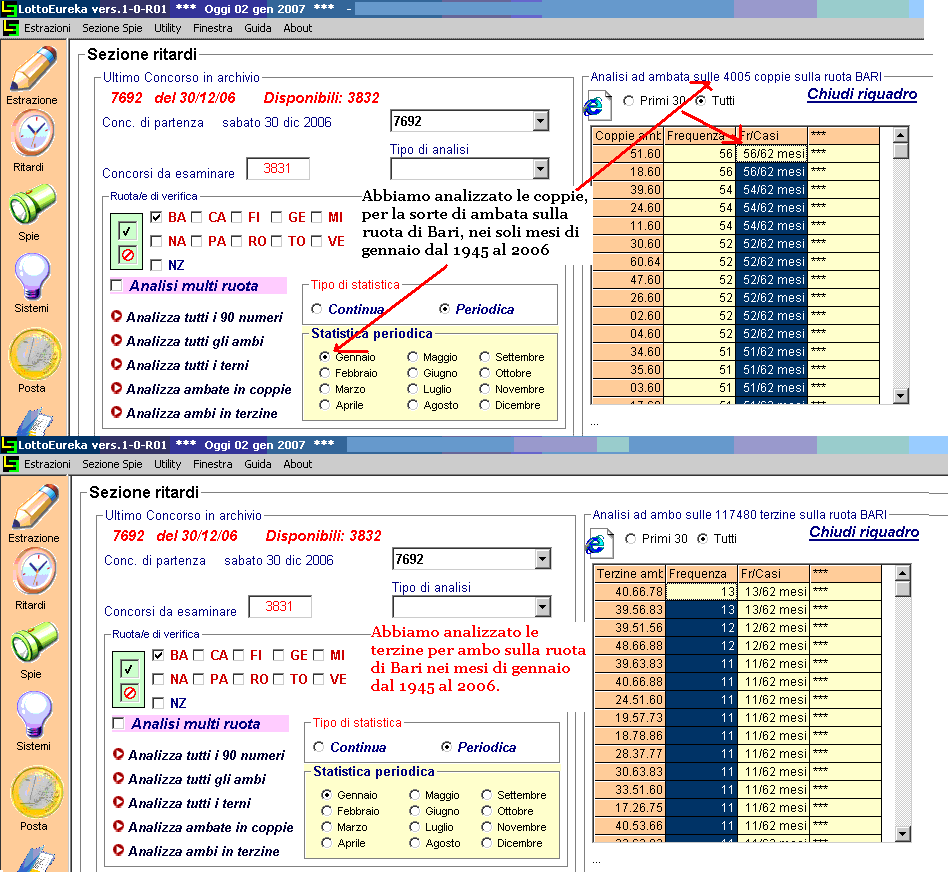Image resolution: width=949 pixels, height=872 pixels.
Task: Click red arrow beside 'Analizza ambate in coppie', upper window
Action: point(117,388)
